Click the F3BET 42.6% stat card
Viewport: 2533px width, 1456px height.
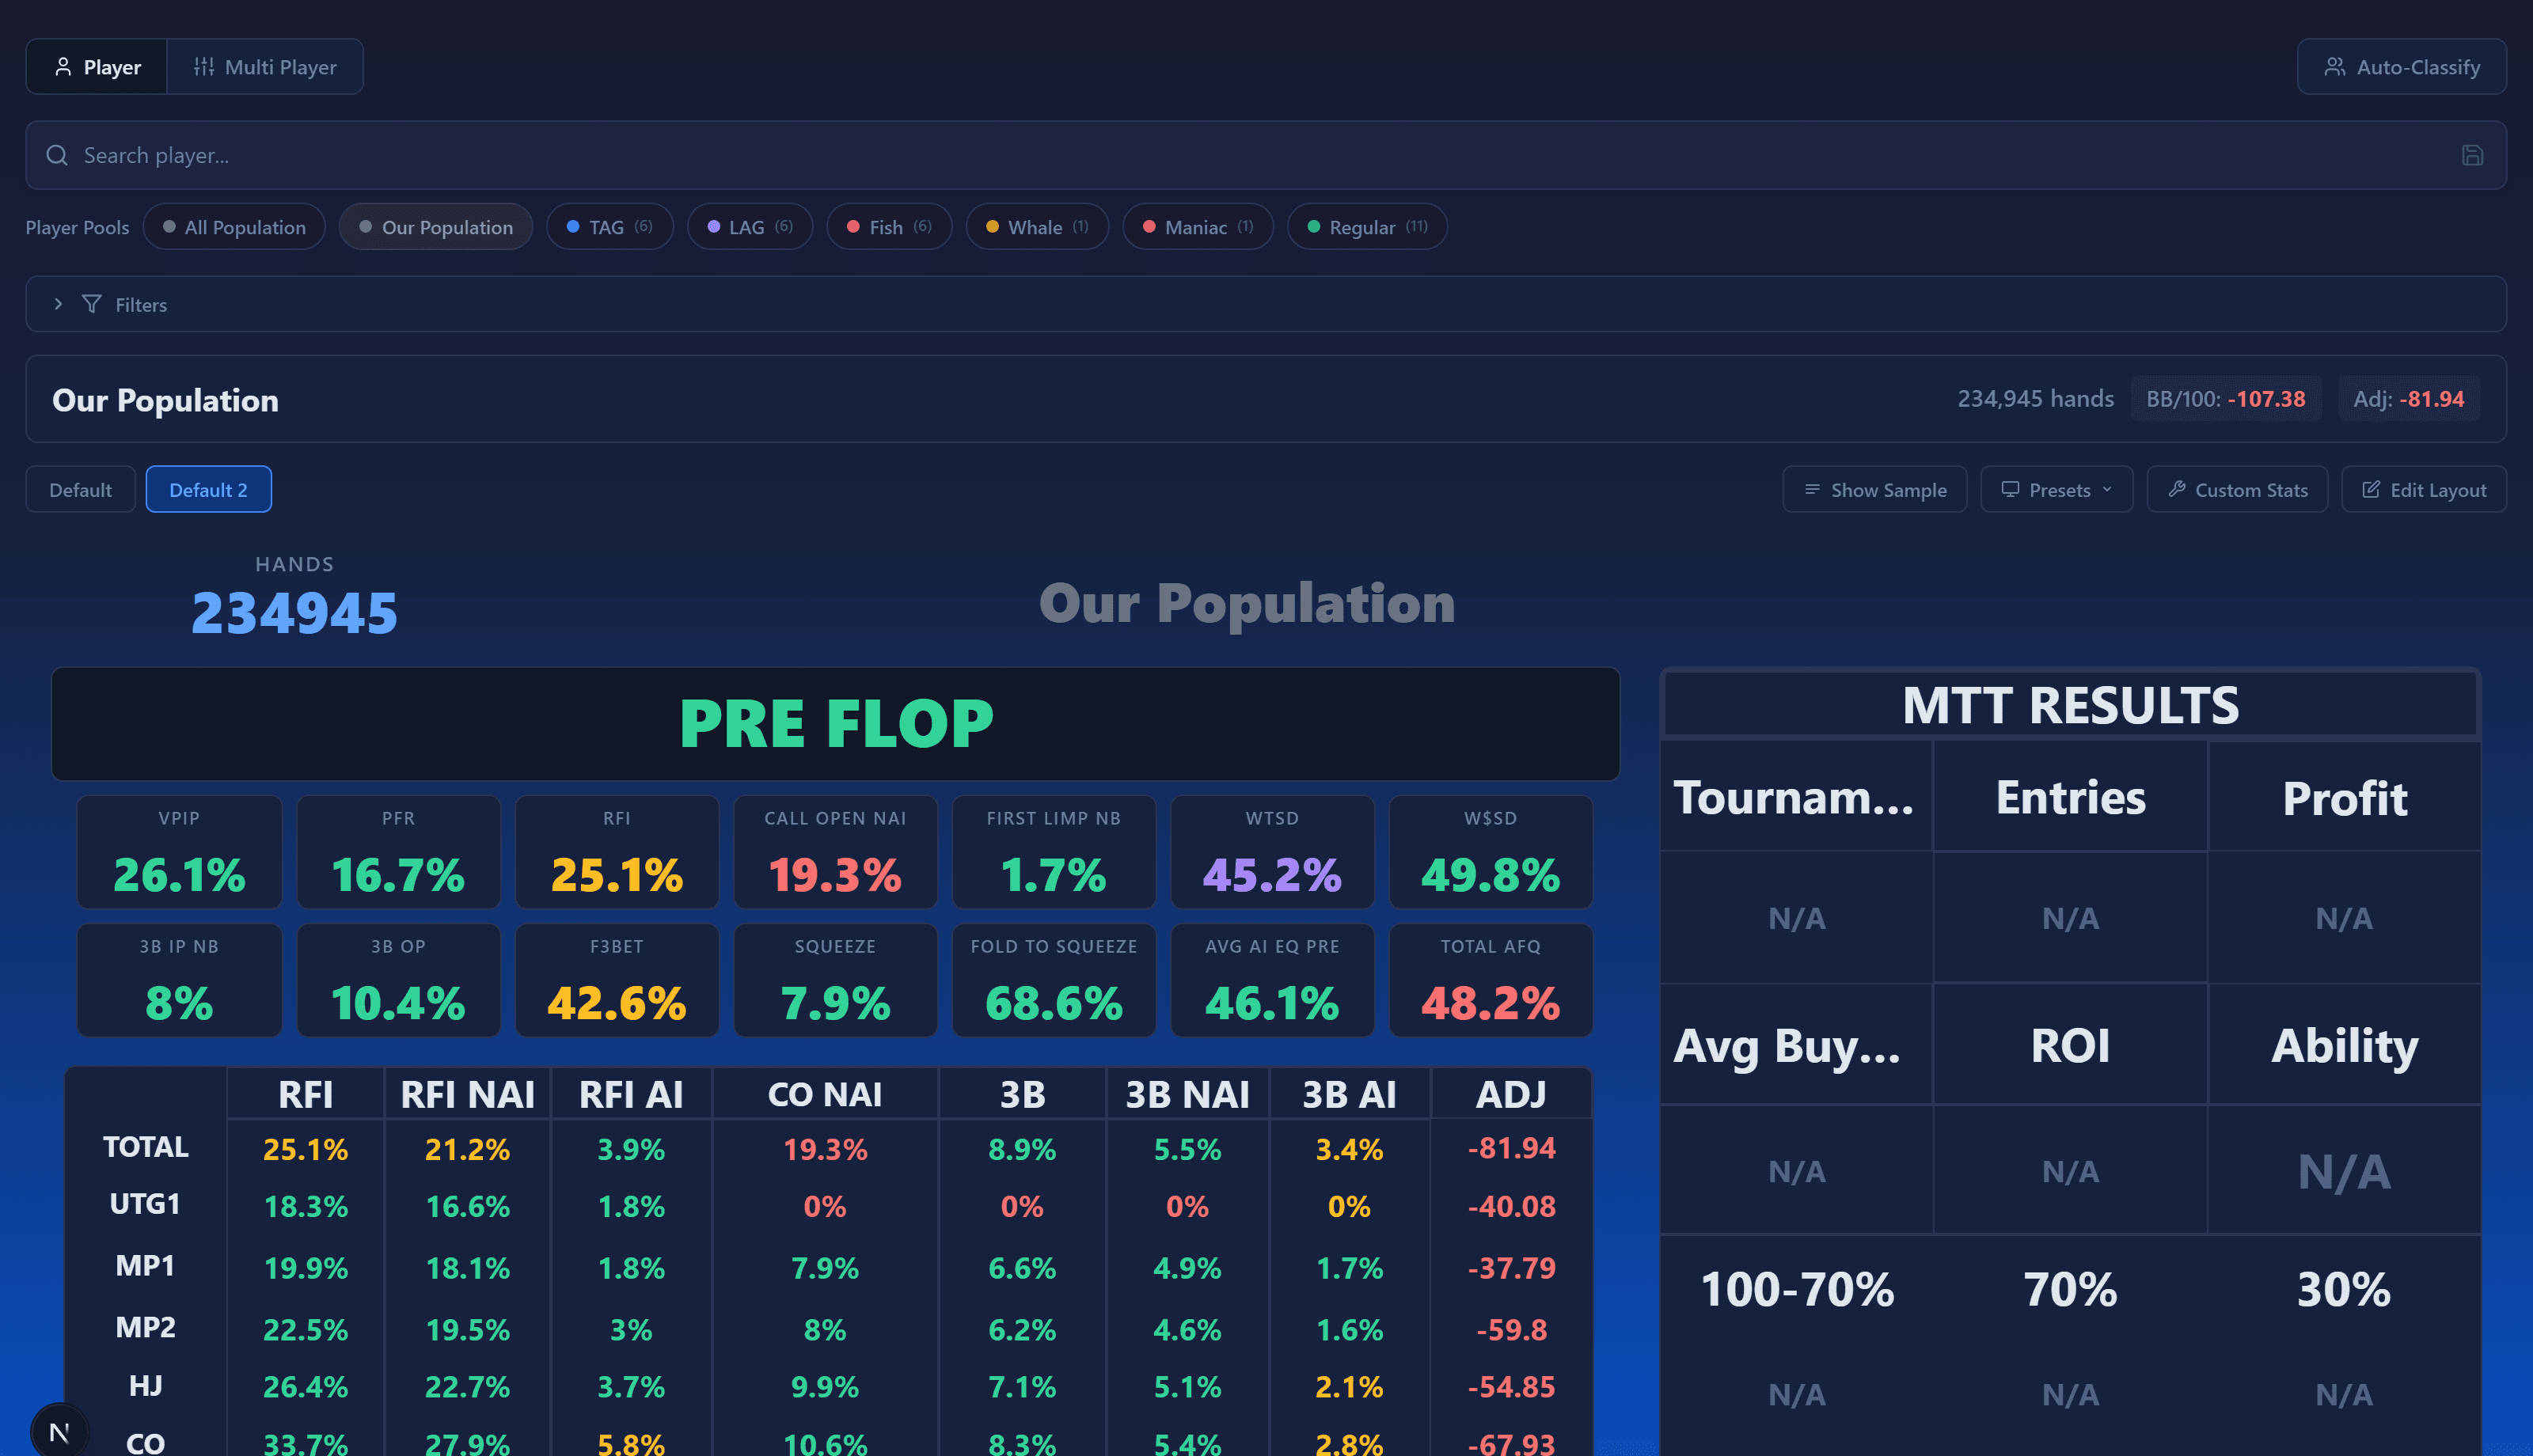(617, 980)
